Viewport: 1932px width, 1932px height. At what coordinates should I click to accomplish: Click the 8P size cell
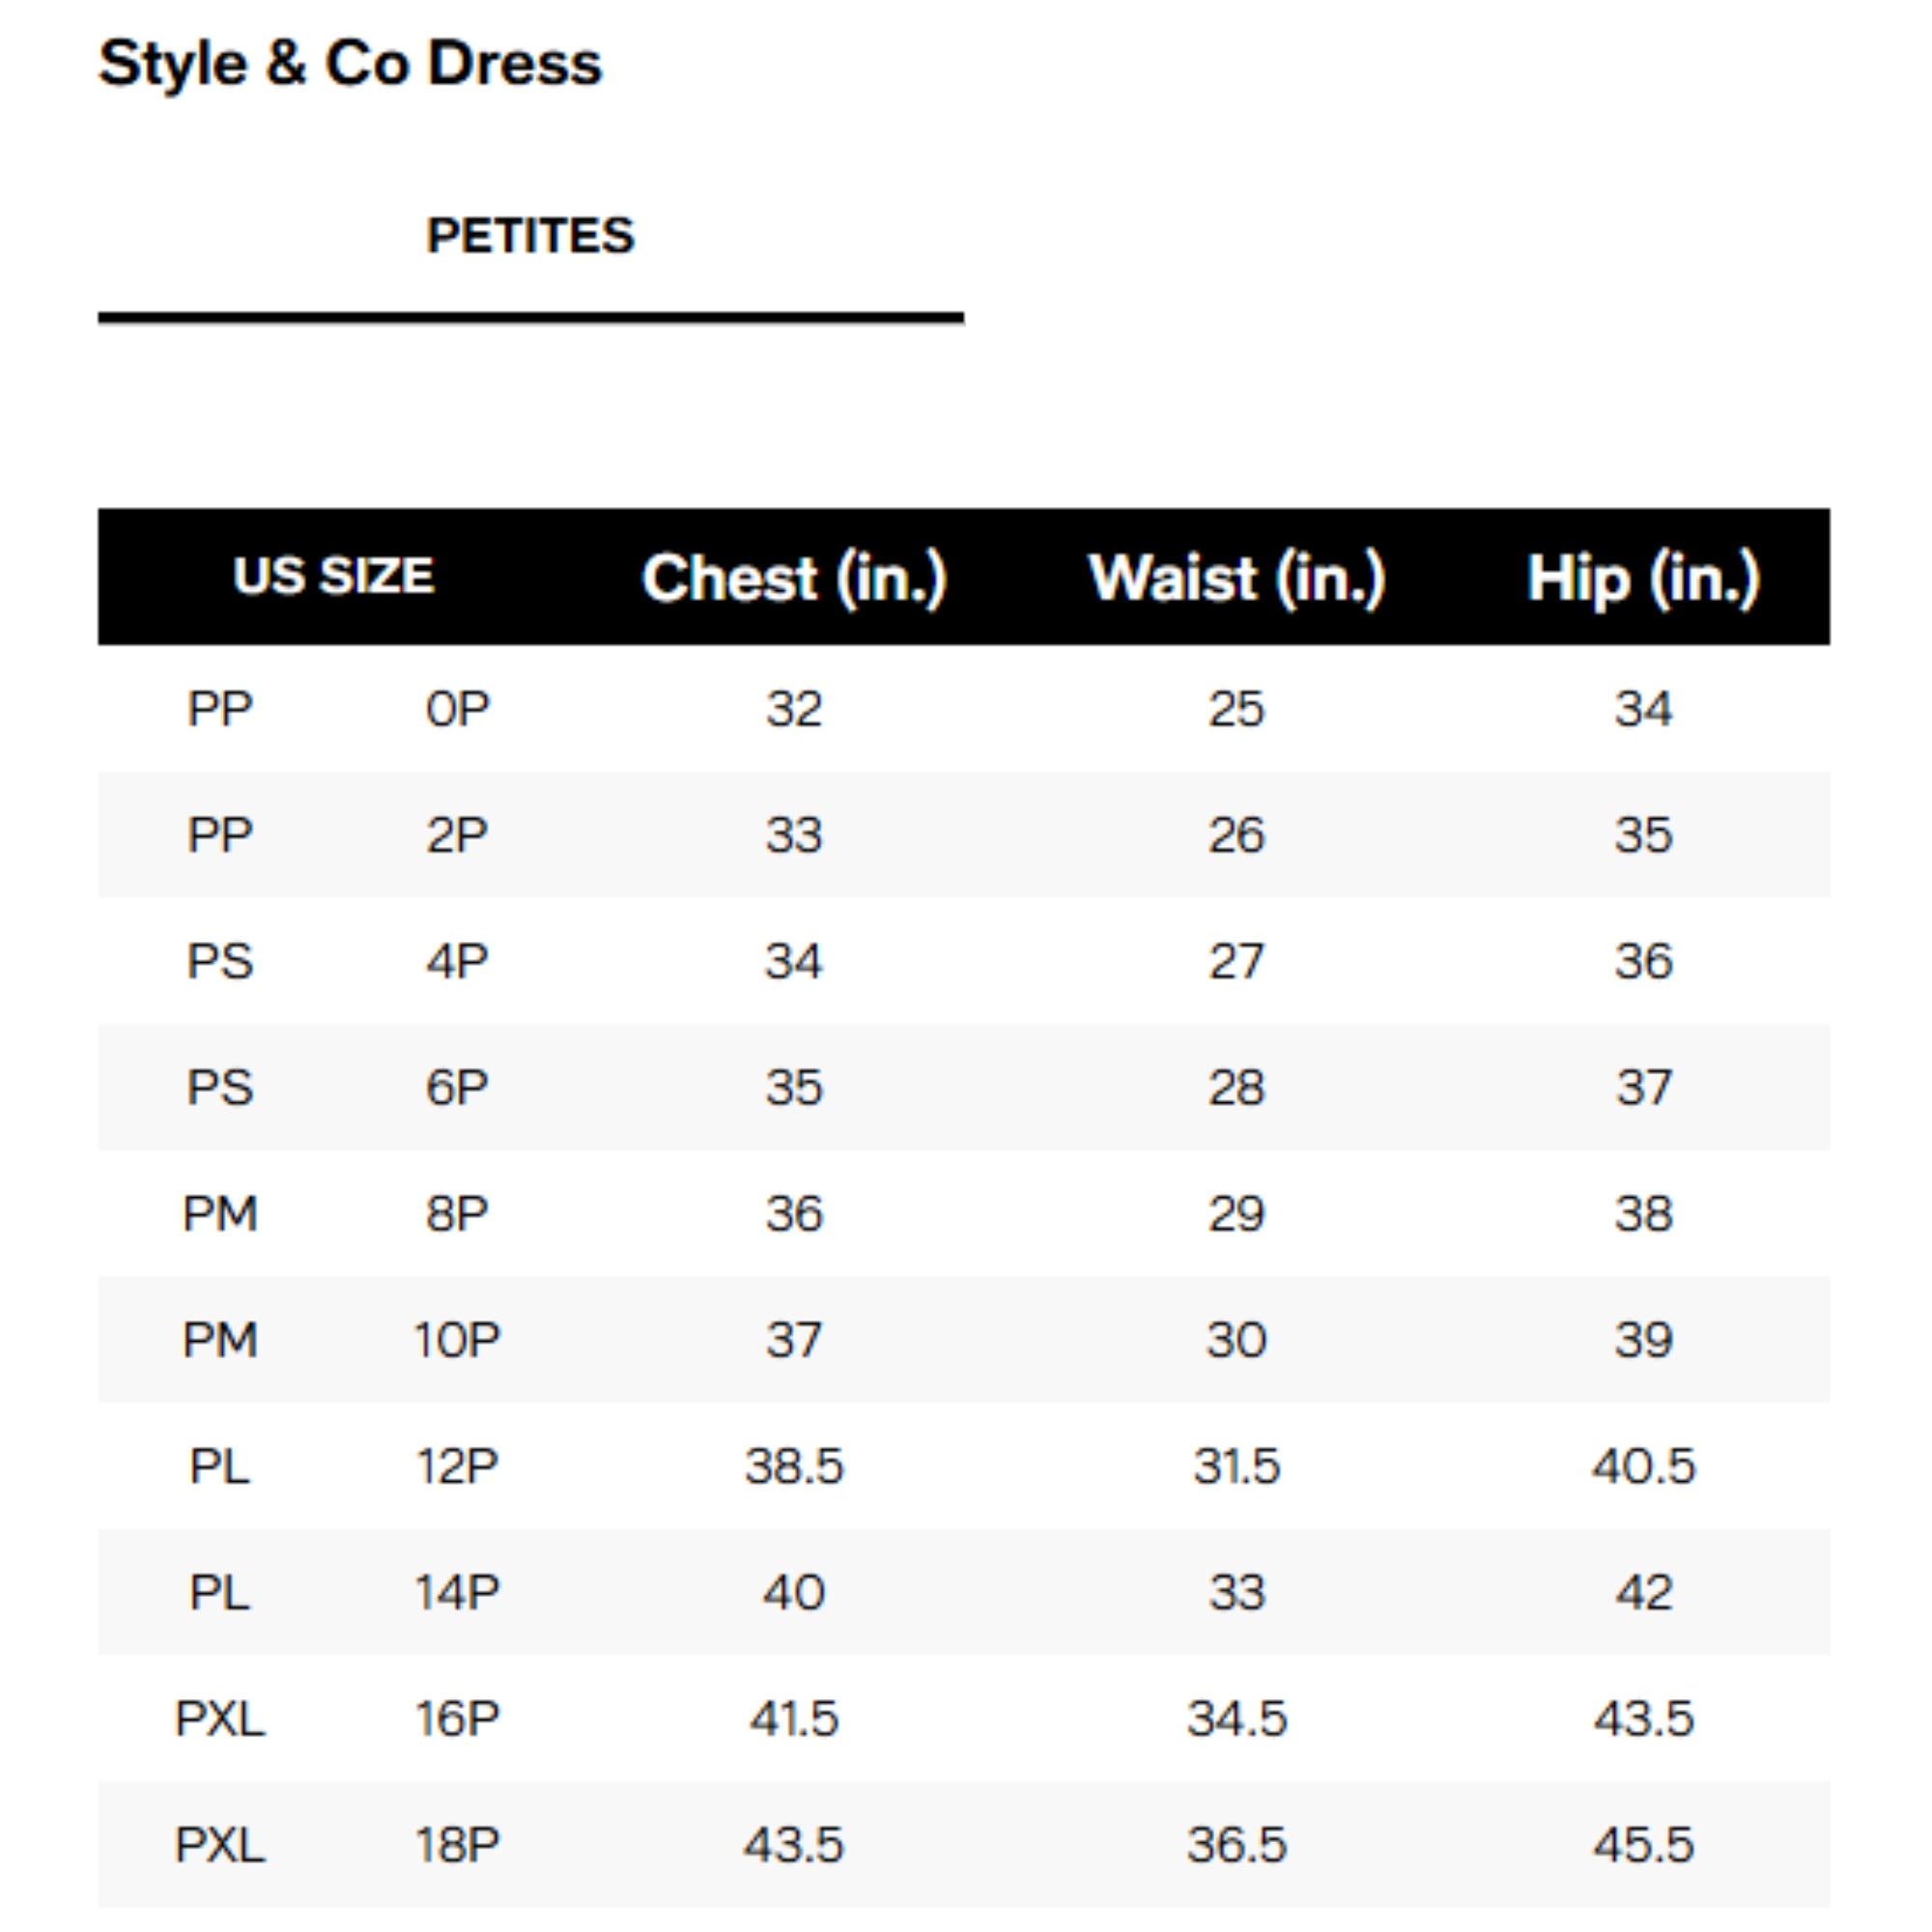coord(457,1213)
